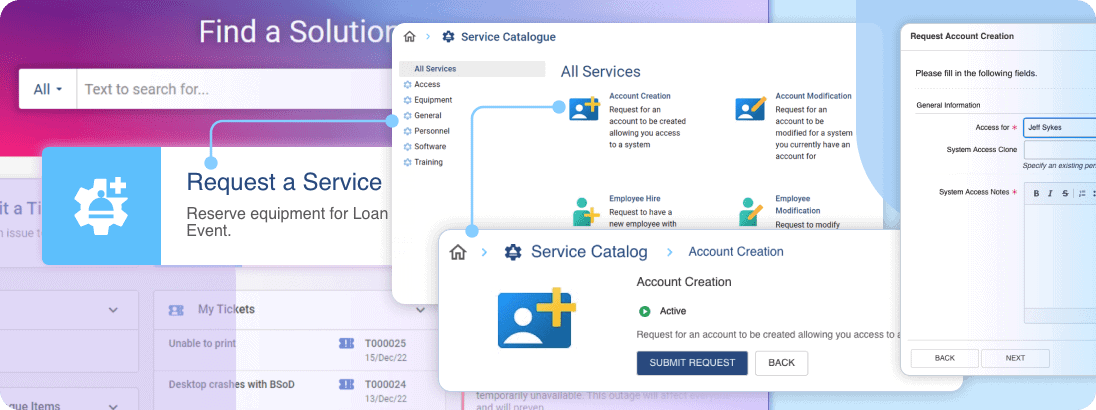Open the Training category in sidebar

tap(428, 162)
